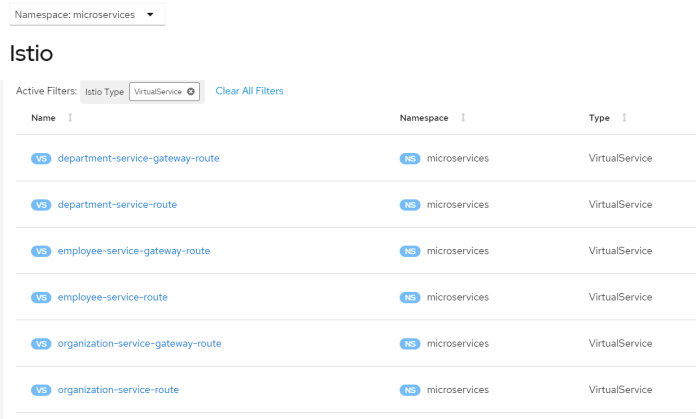Click microservices namespace in employee-service-route row
The height and width of the screenshot is (419, 696).
point(458,297)
